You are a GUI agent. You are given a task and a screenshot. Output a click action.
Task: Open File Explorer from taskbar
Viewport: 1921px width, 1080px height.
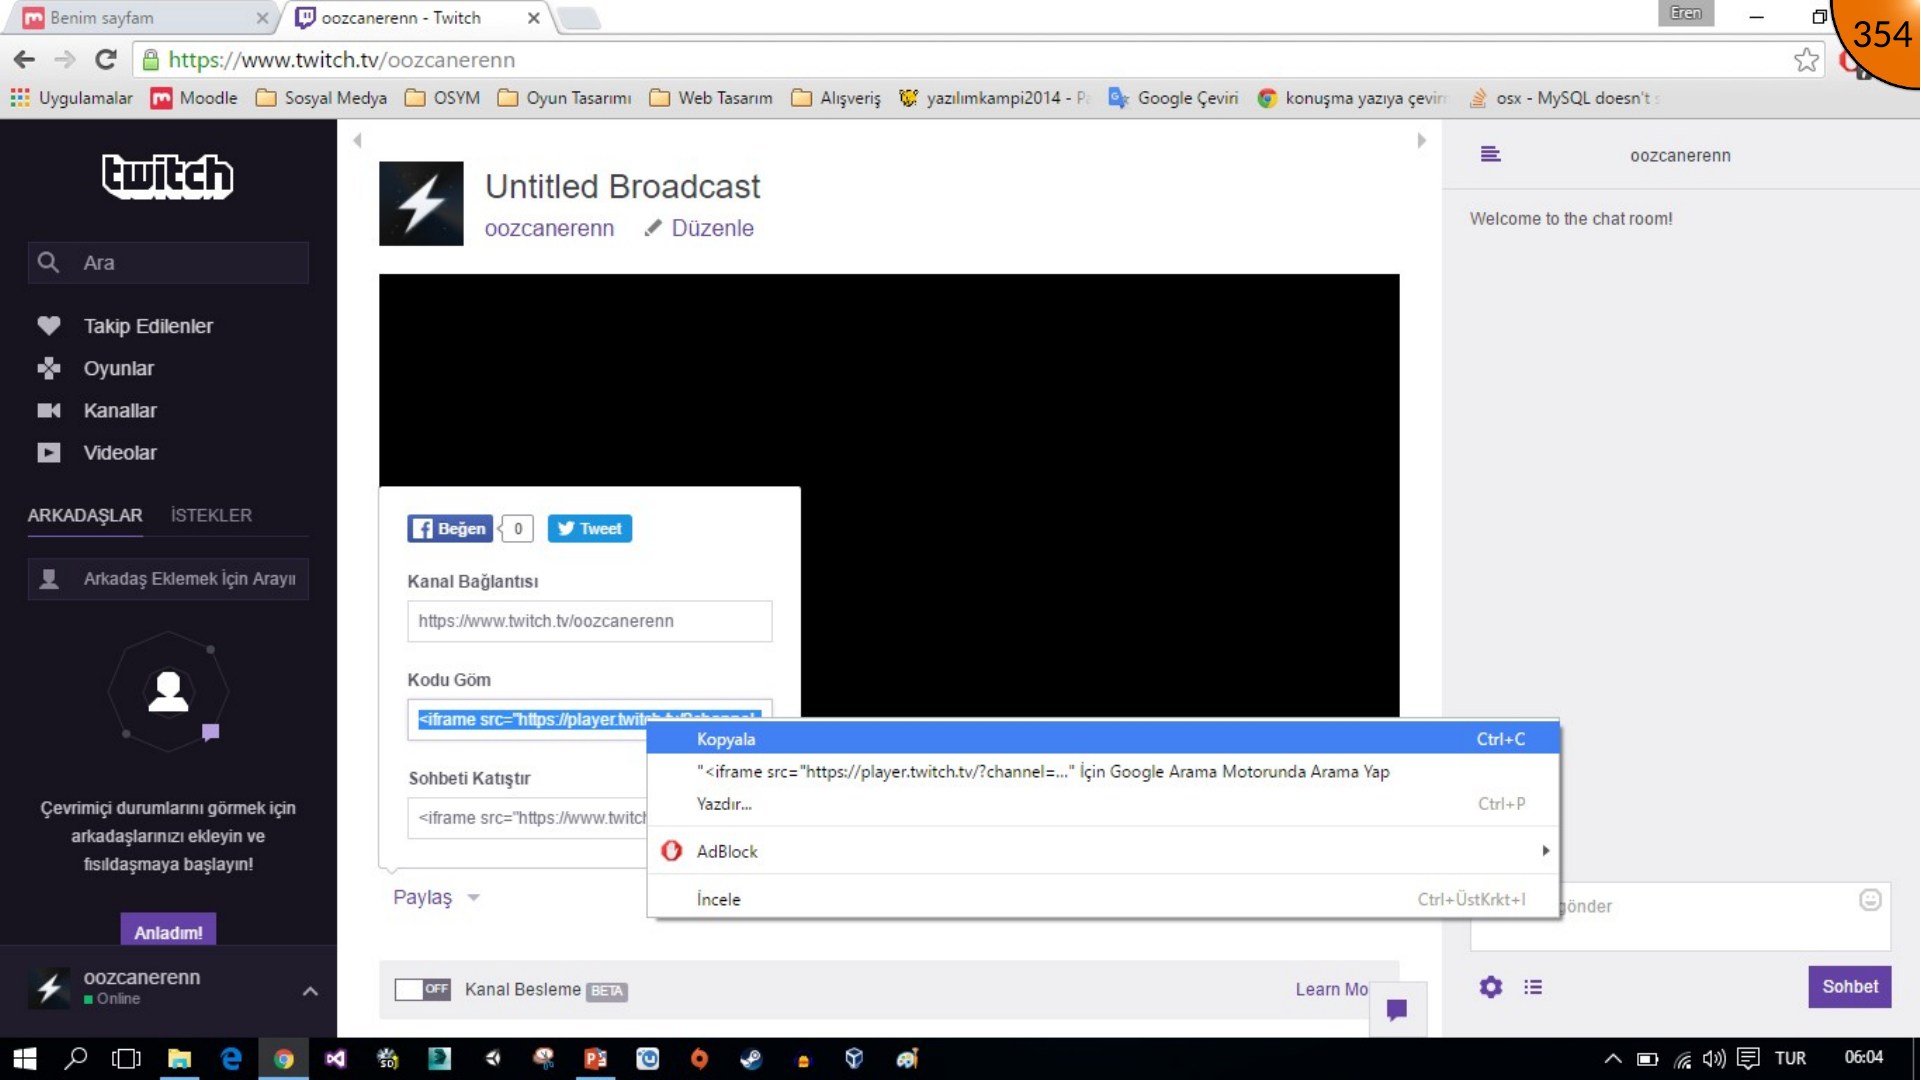[179, 1059]
